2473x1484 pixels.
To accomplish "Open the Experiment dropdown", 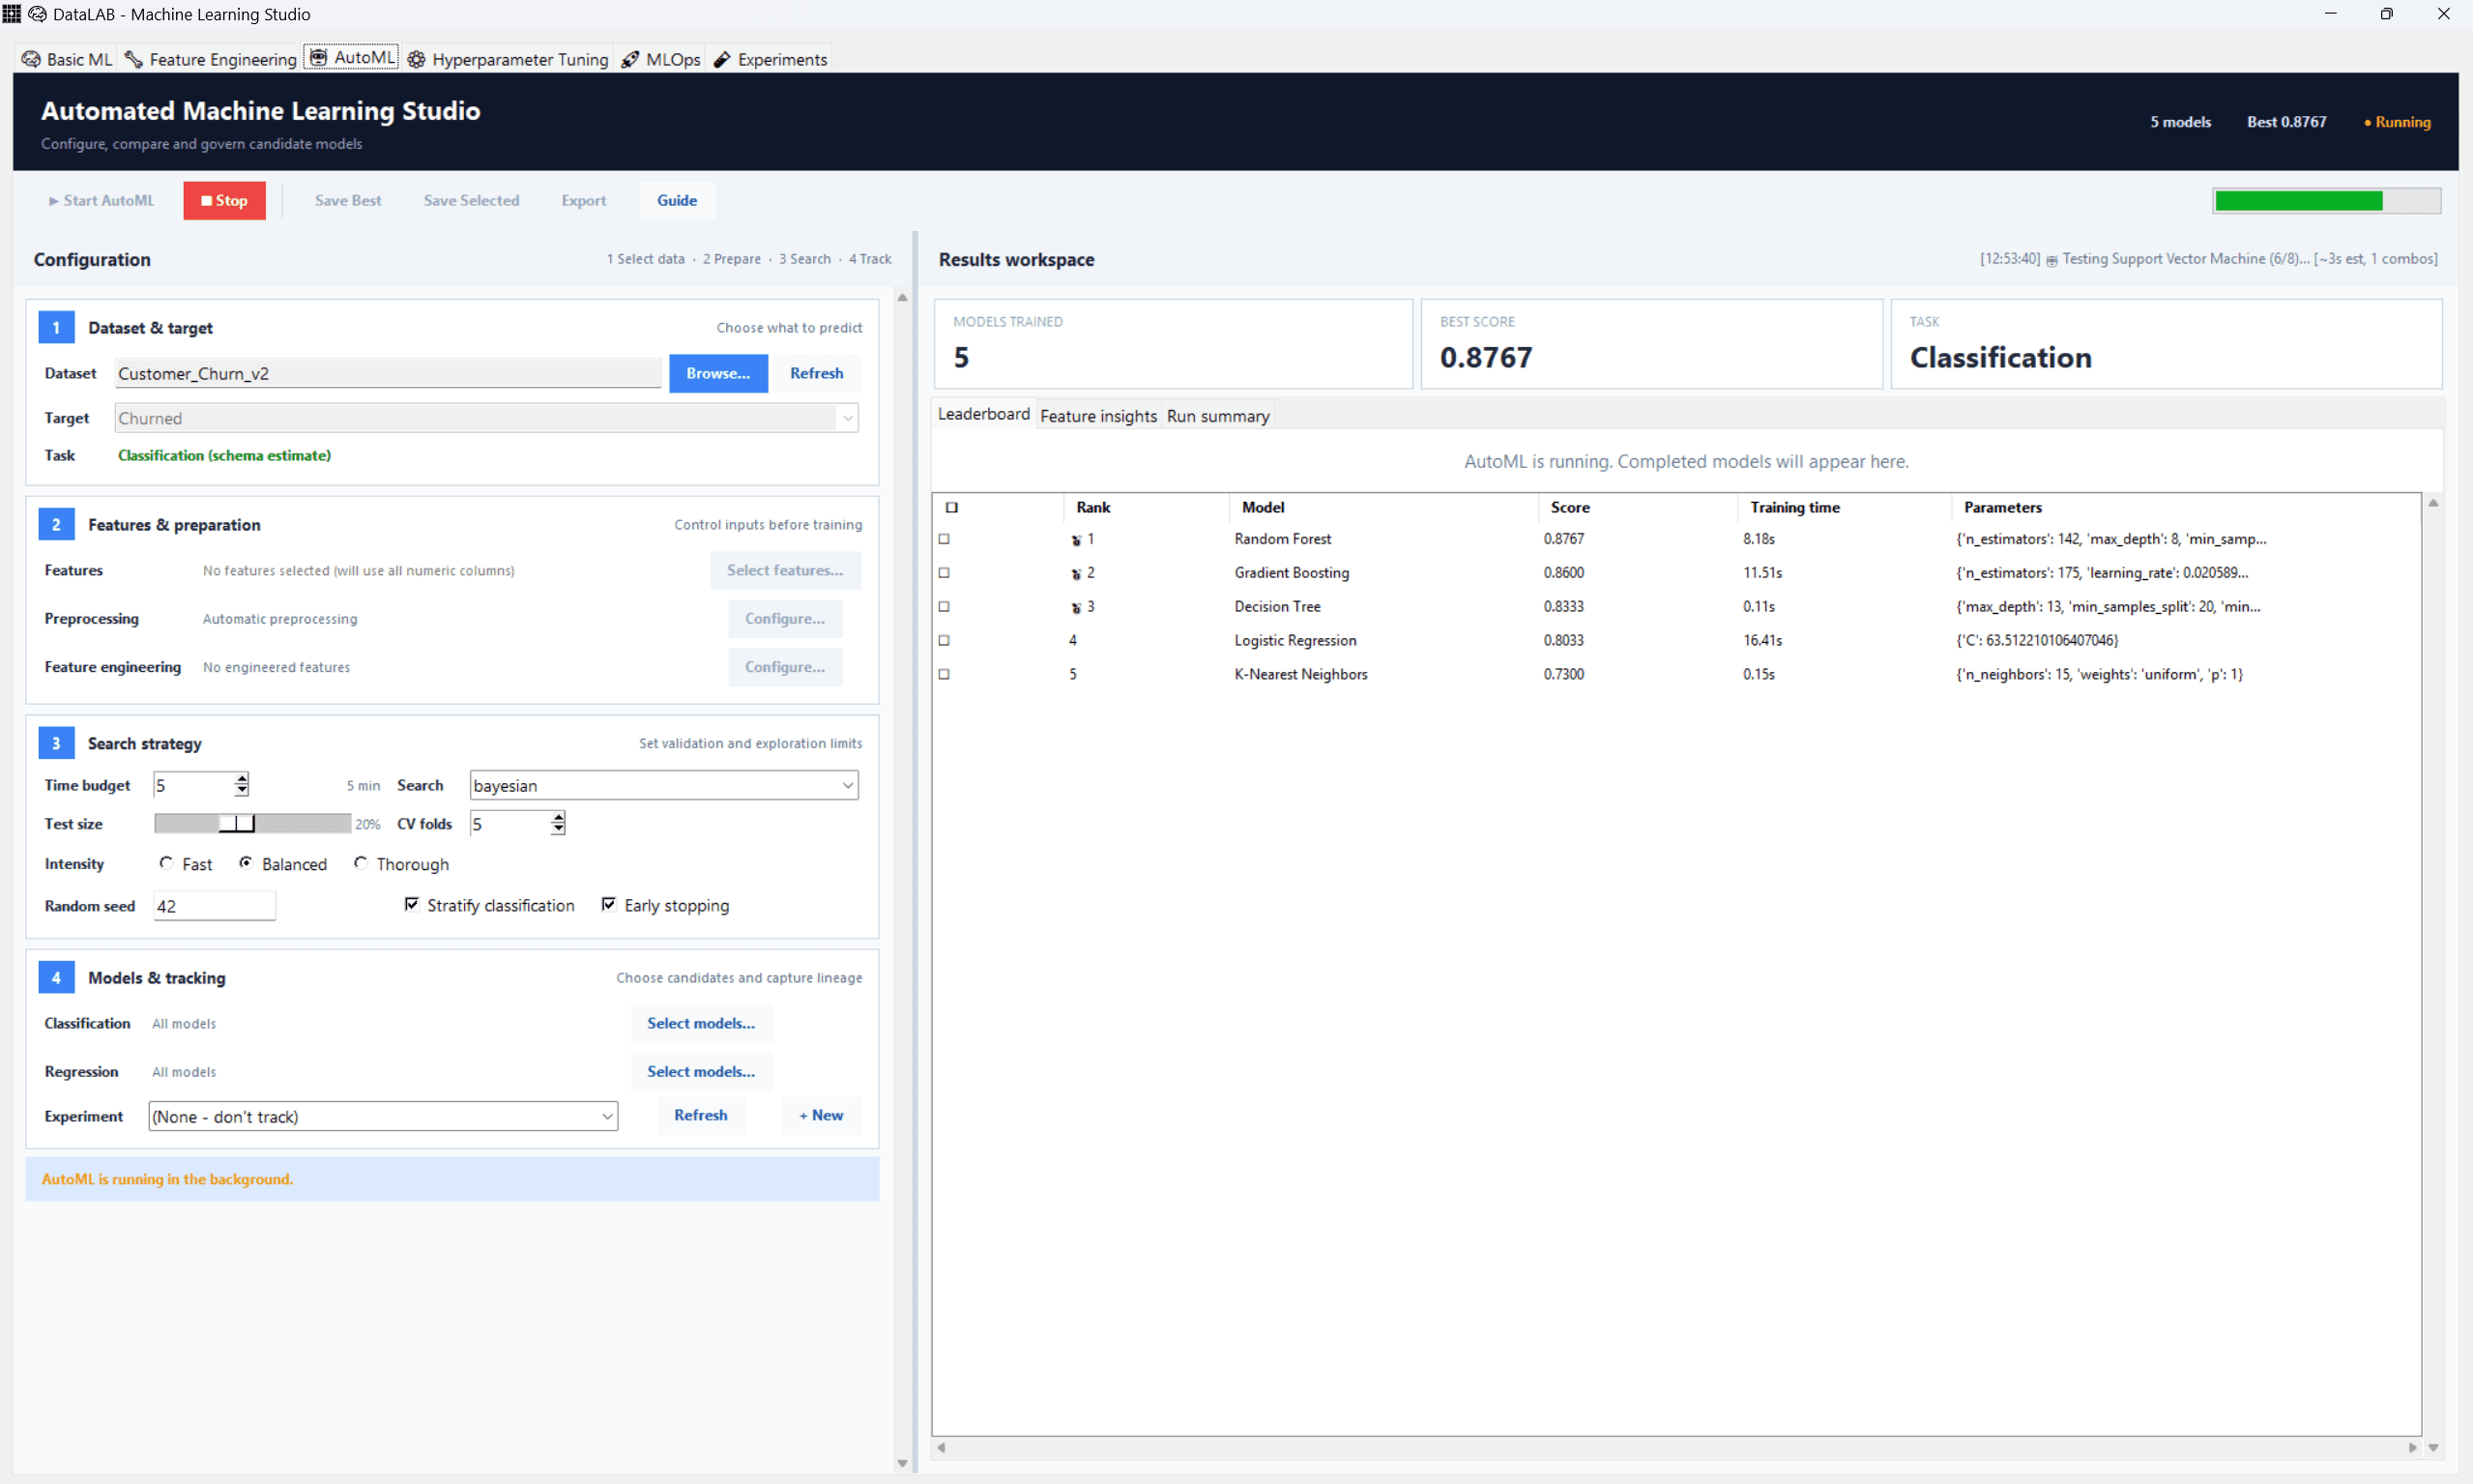I will pyautogui.click(x=383, y=1117).
